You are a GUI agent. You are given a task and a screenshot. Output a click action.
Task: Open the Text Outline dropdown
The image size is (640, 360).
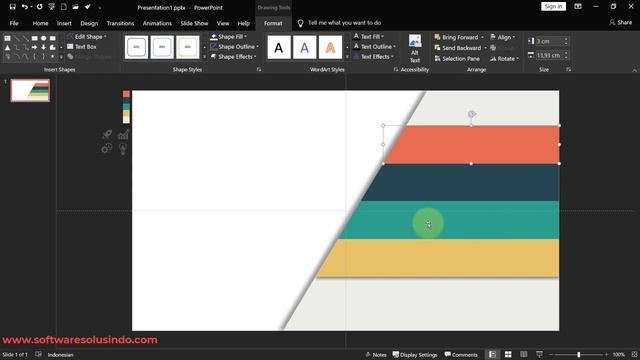374,47
